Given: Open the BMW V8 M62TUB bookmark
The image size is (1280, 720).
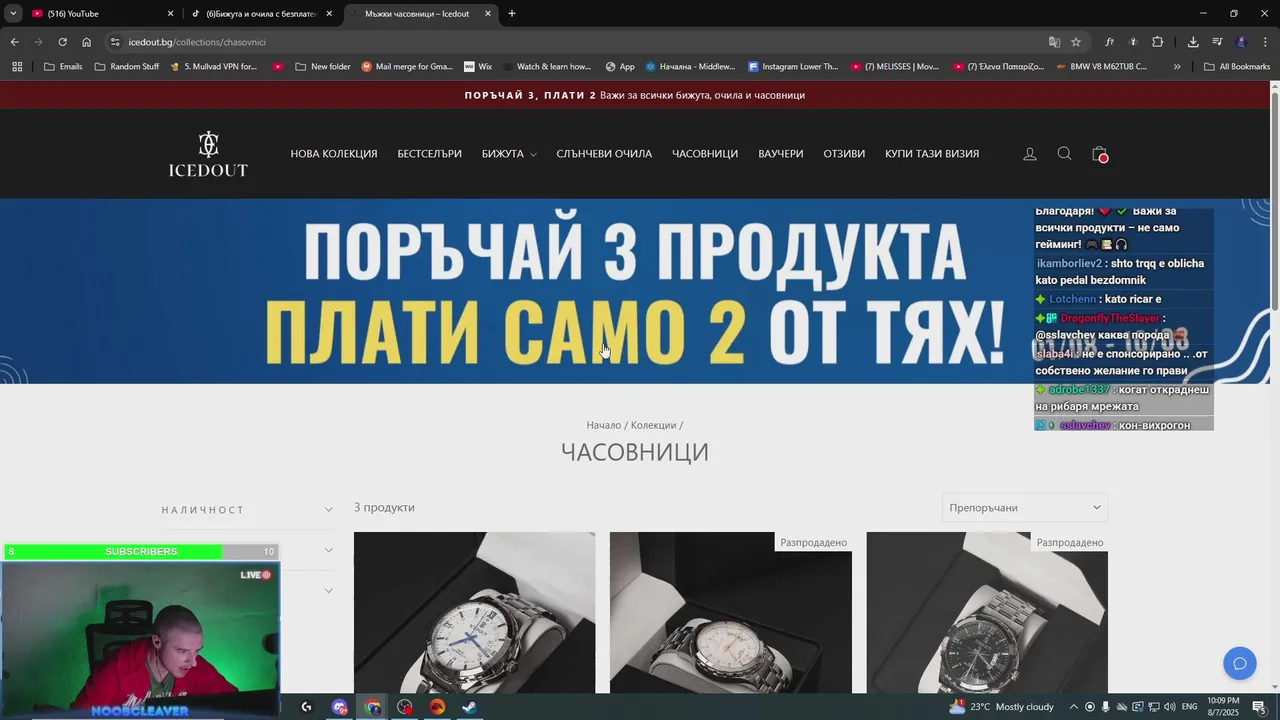Looking at the screenshot, I should [1100, 67].
